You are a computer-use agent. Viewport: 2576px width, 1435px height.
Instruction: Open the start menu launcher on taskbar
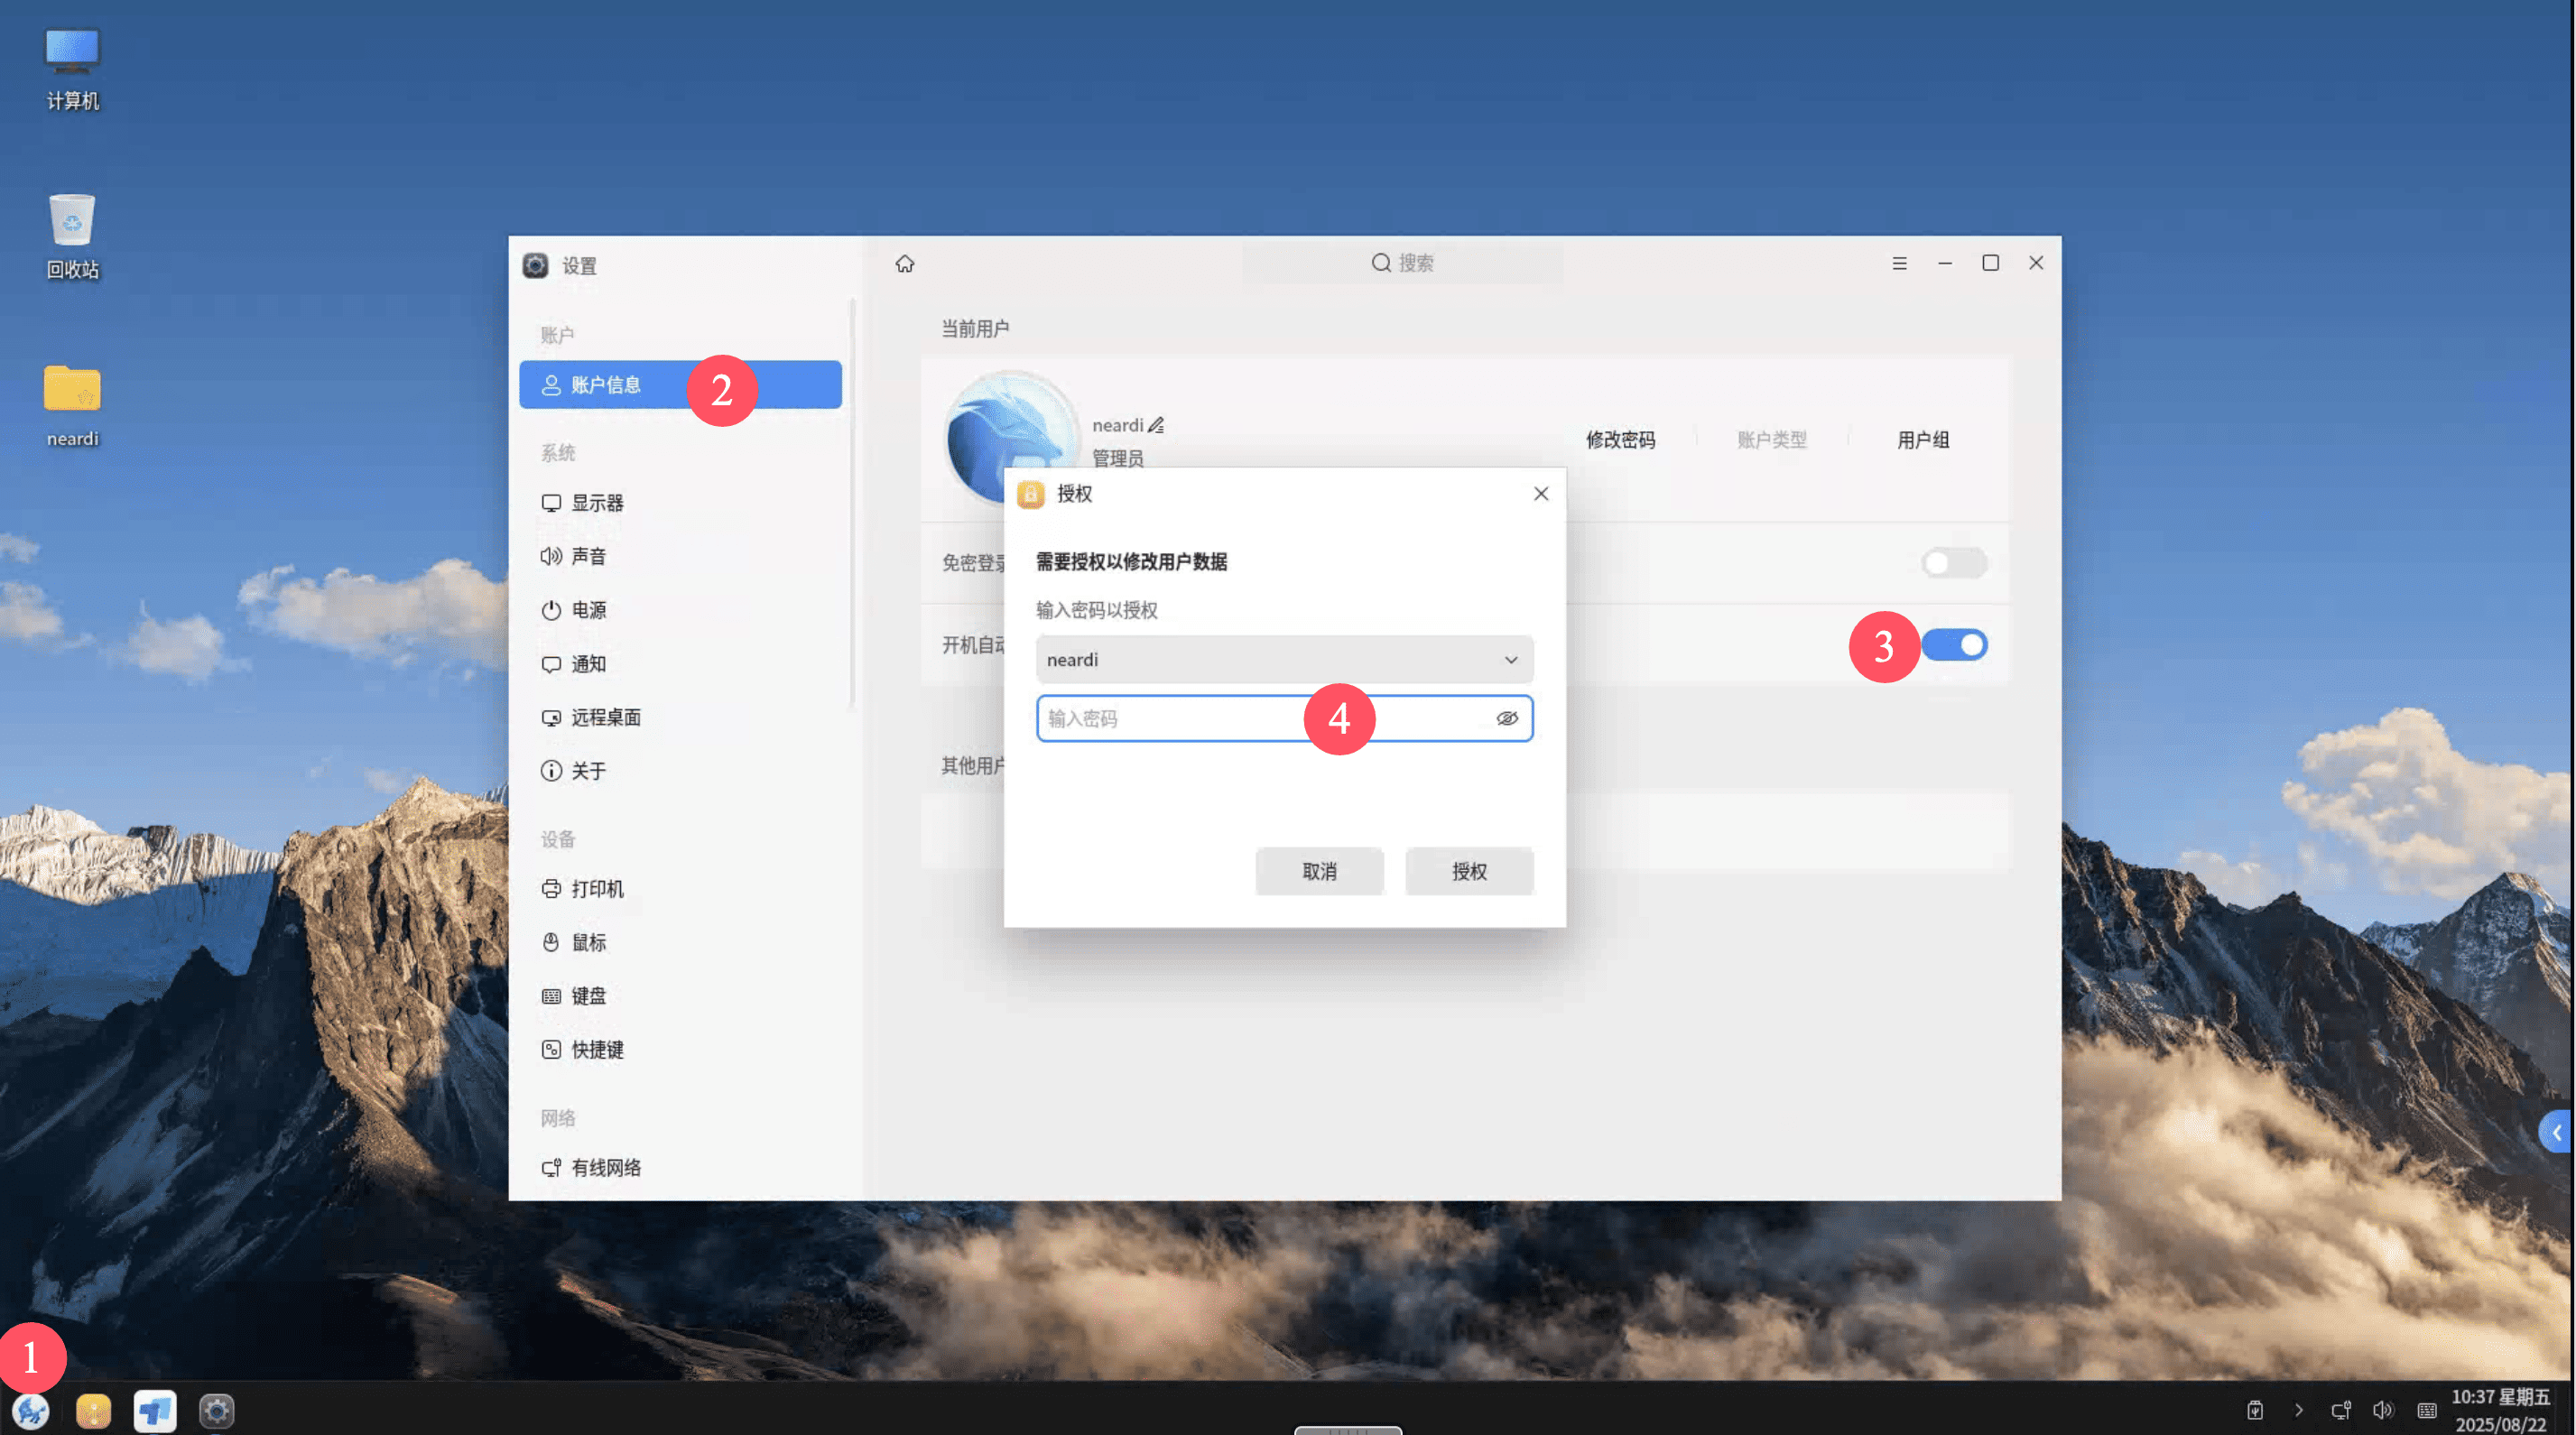tap(31, 1410)
